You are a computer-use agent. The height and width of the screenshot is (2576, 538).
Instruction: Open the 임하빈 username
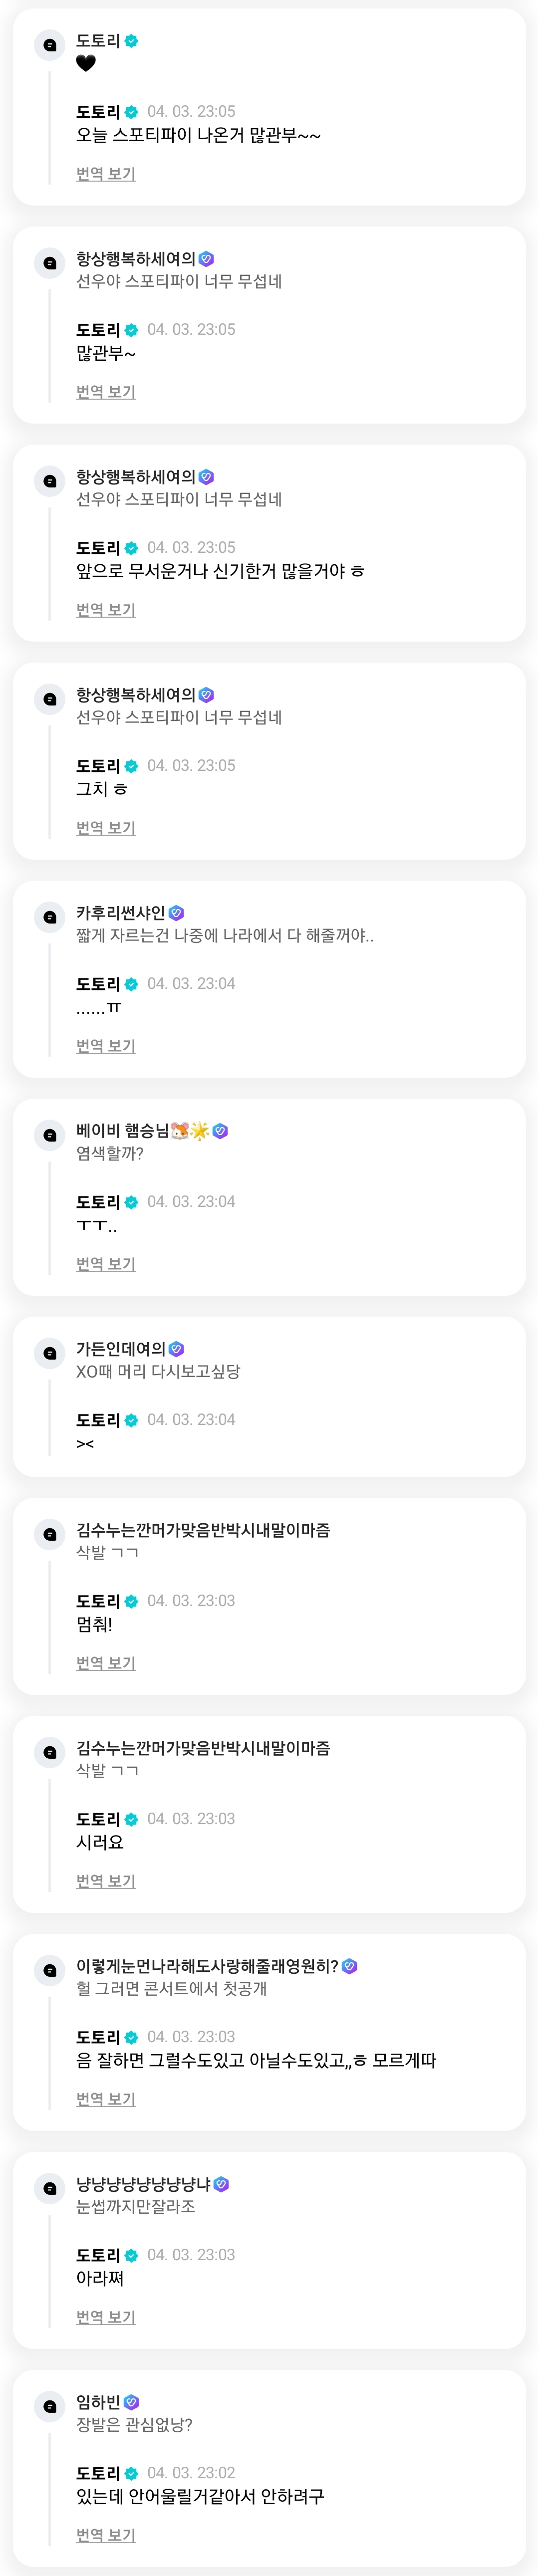[98, 2401]
